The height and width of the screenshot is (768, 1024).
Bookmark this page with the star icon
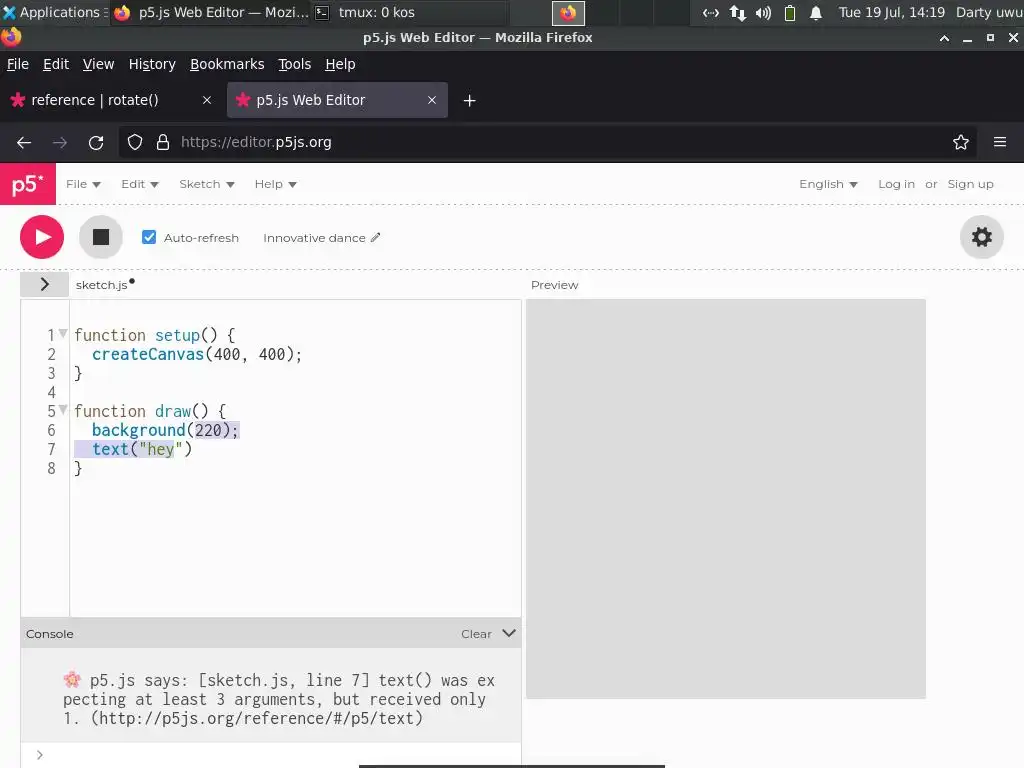960,142
